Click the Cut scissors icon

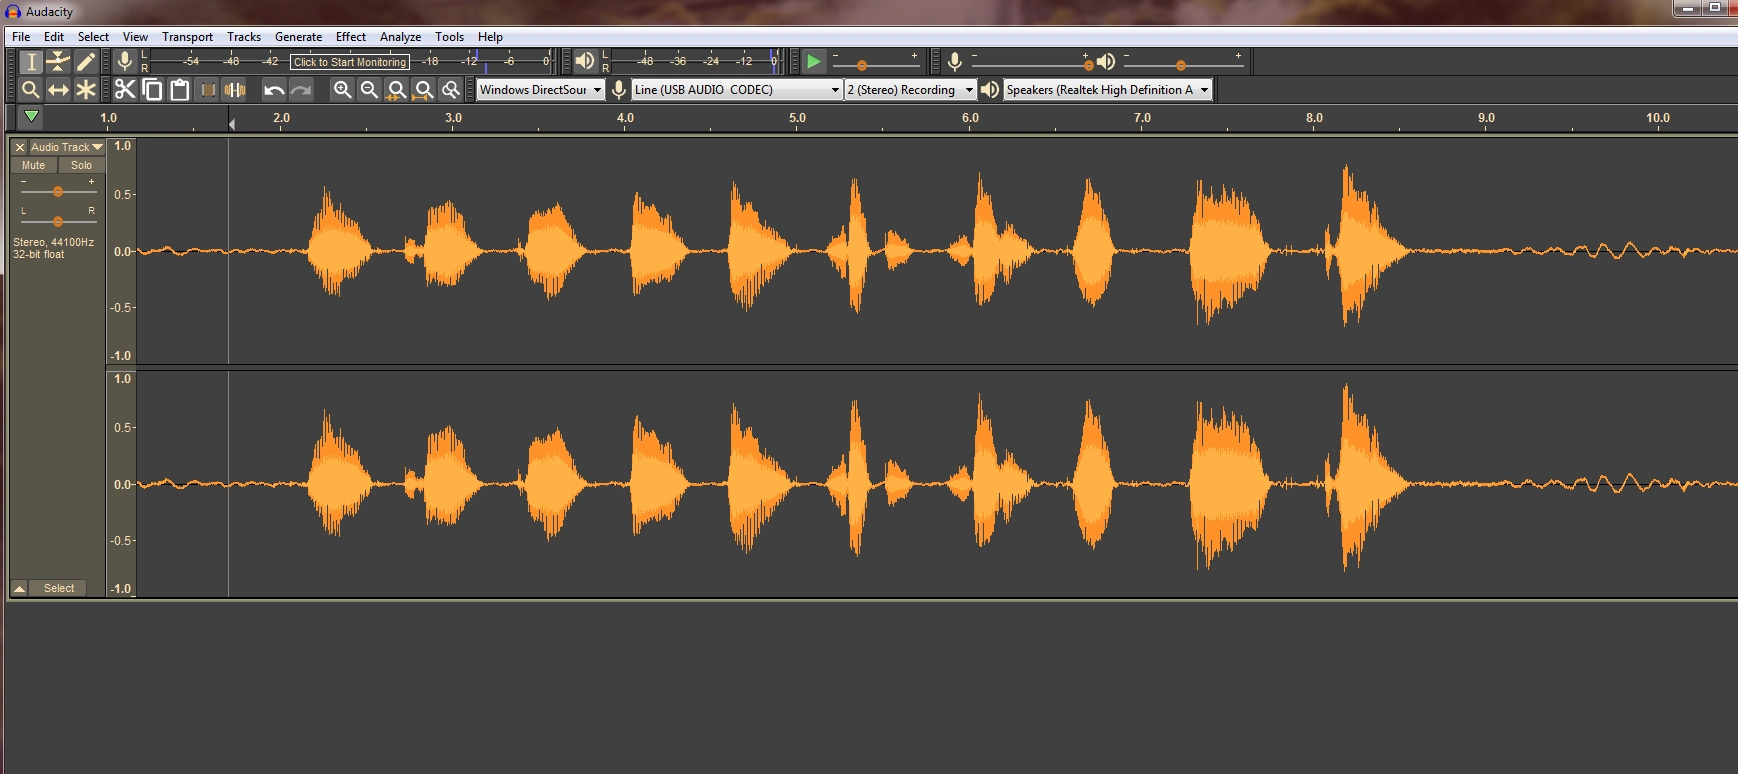(x=125, y=90)
